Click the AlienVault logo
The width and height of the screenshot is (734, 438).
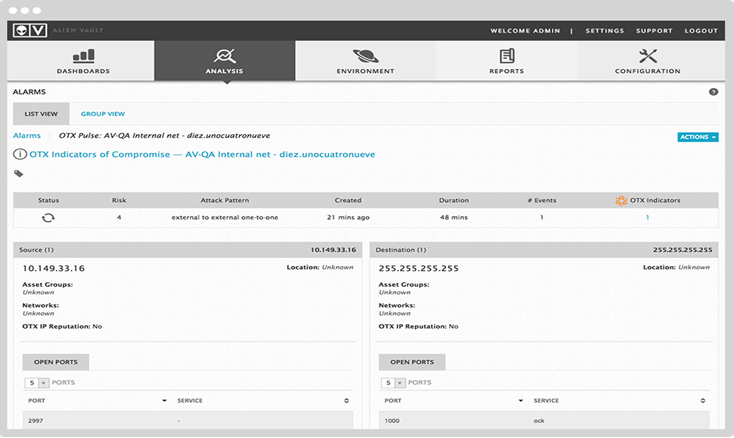point(30,30)
